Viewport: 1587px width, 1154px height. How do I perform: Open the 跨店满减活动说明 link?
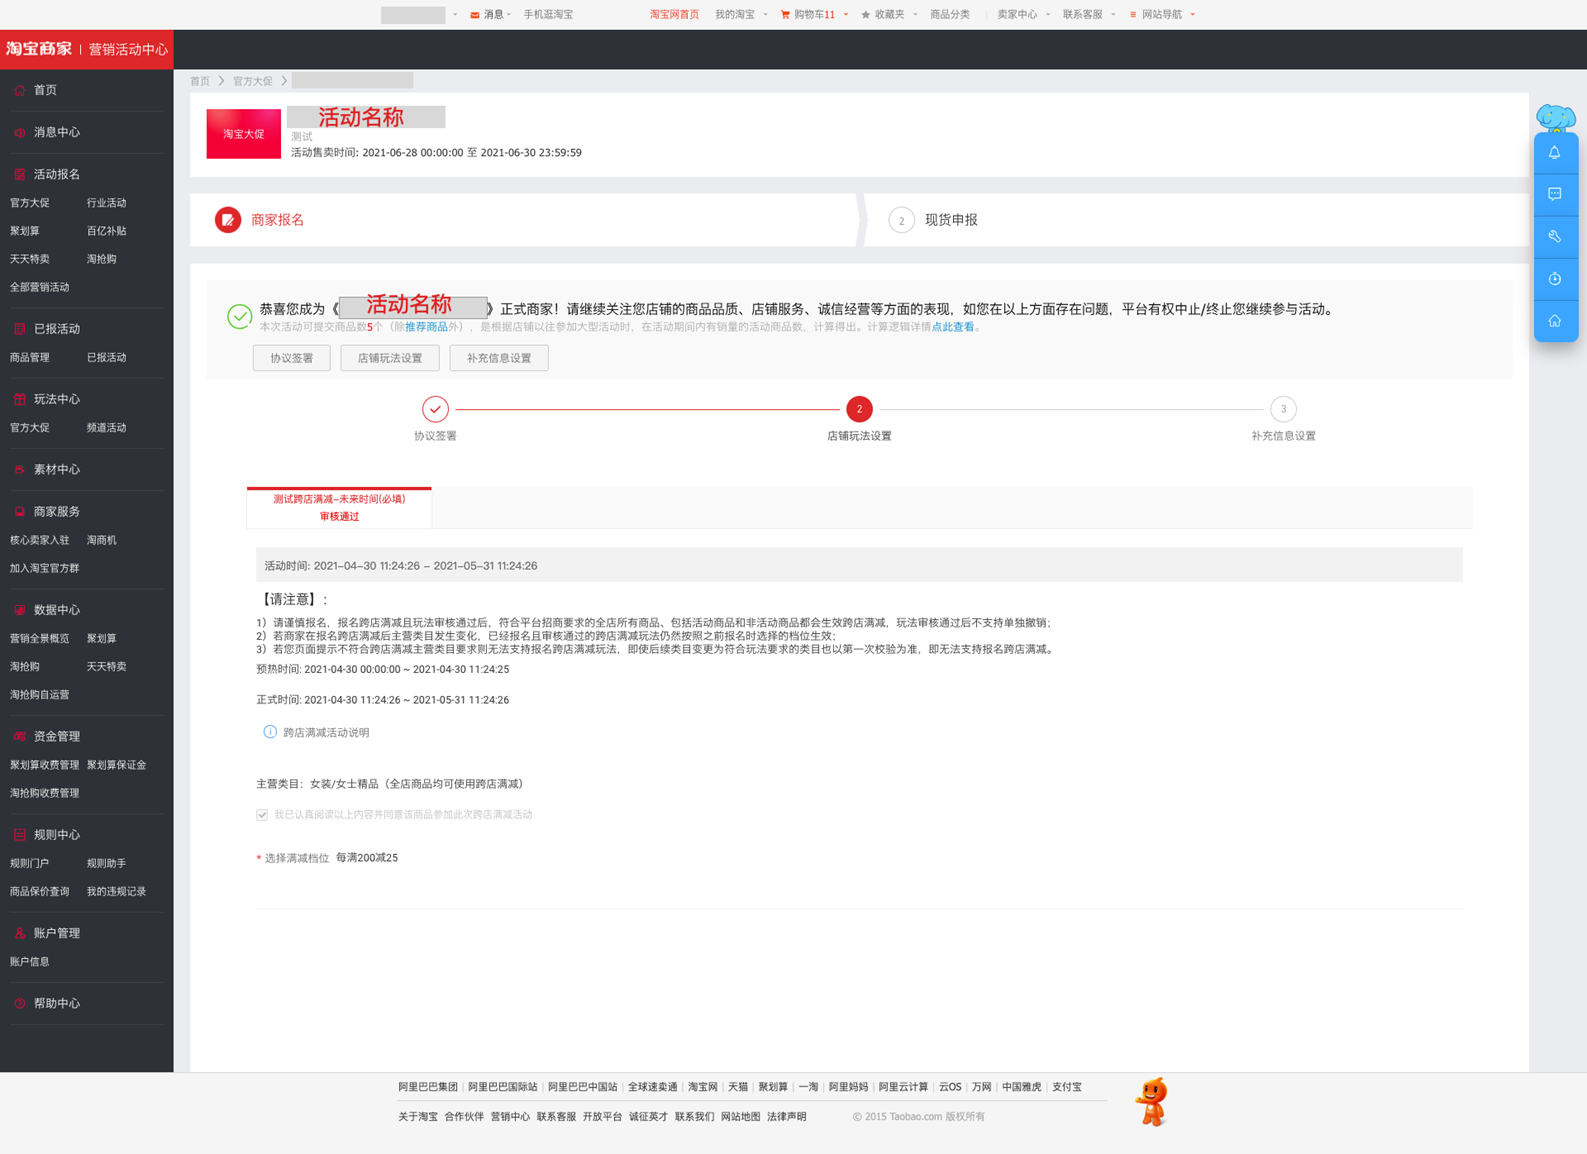pos(326,733)
